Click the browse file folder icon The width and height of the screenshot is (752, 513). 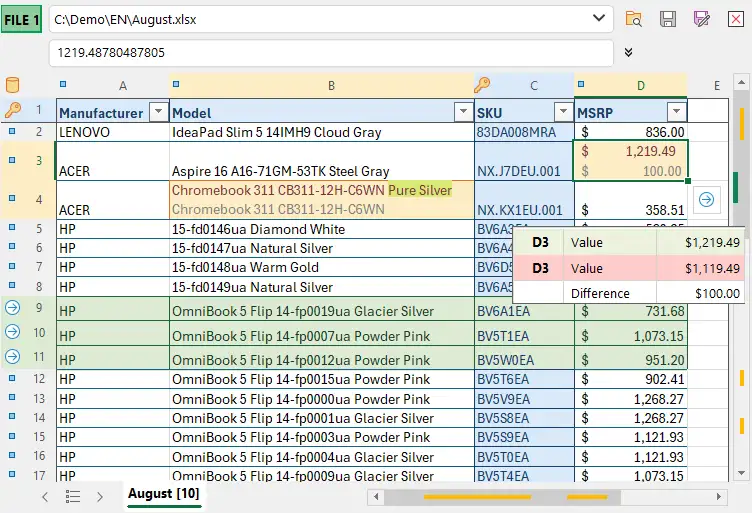point(634,19)
